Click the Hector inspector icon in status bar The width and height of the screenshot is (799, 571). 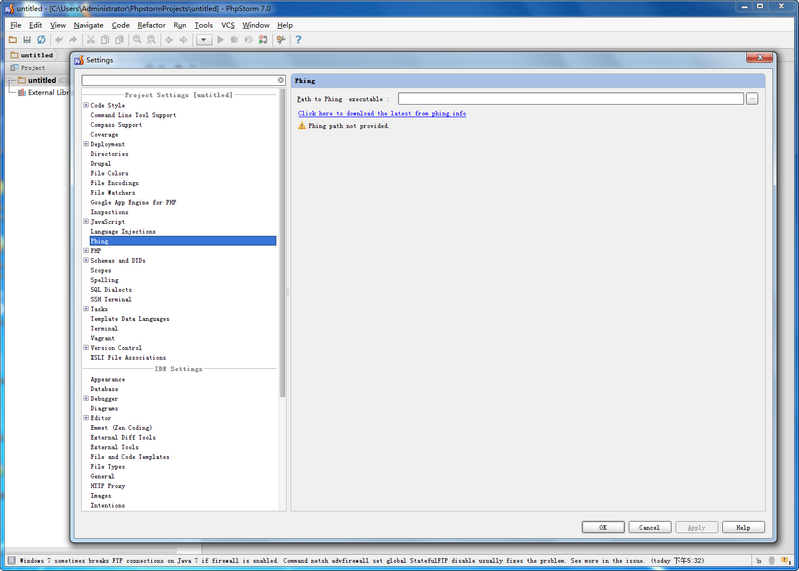(771, 561)
